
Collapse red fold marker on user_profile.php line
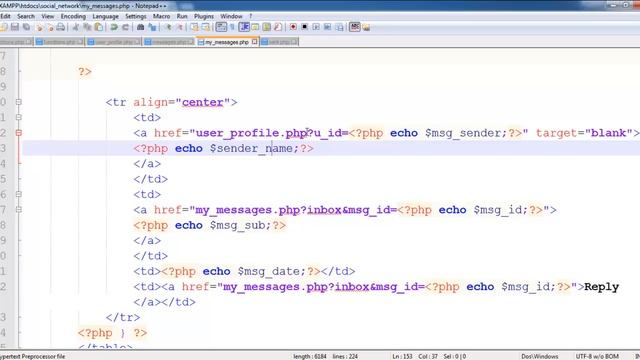19,133
